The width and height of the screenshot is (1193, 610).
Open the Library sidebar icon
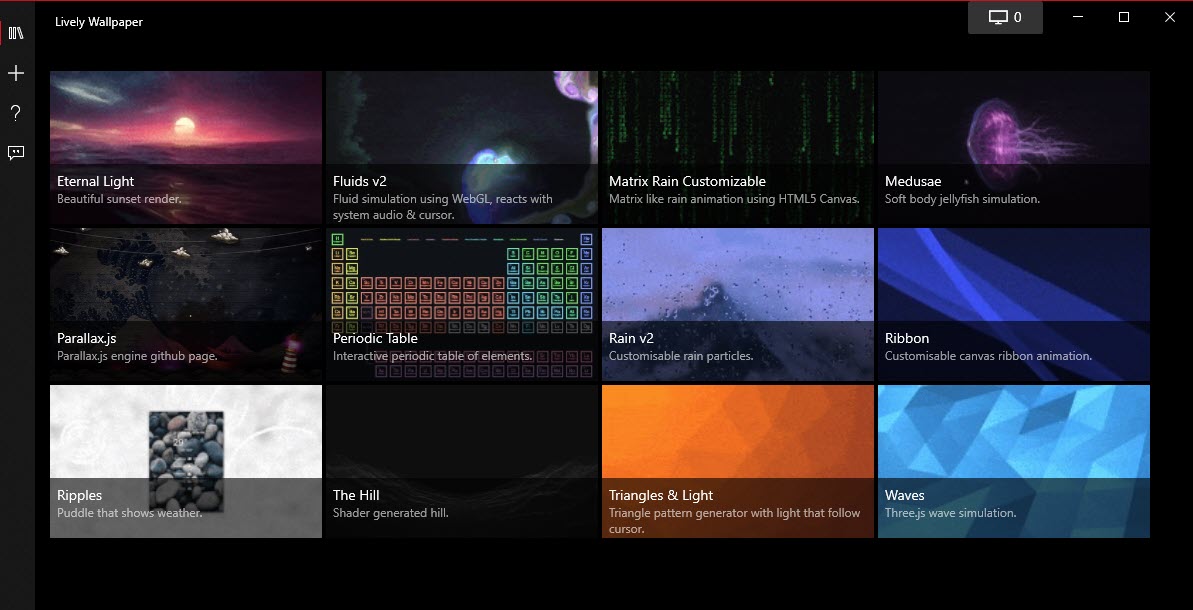pos(16,33)
